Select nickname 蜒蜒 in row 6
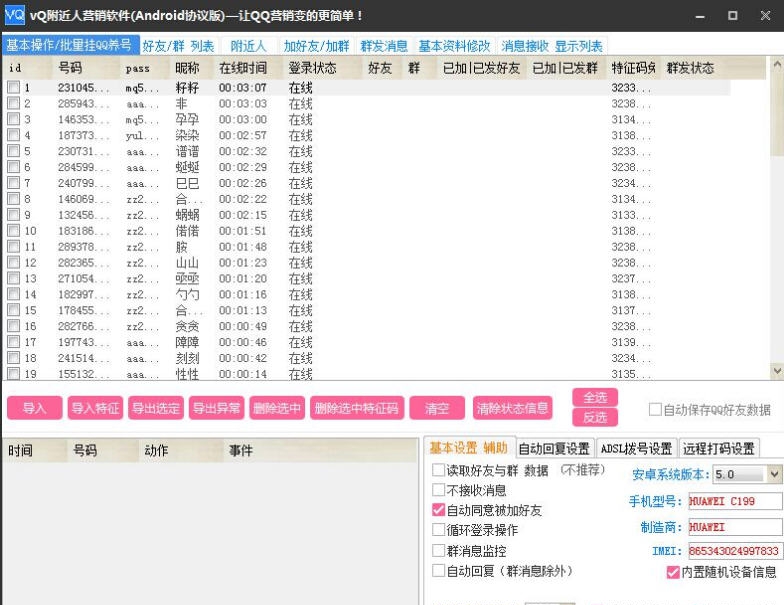This screenshot has height=605, width=784. coord(188,167)
